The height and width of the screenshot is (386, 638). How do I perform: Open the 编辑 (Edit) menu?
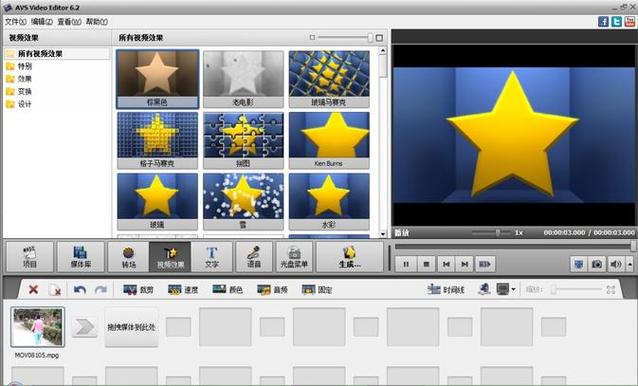(42, 22)
